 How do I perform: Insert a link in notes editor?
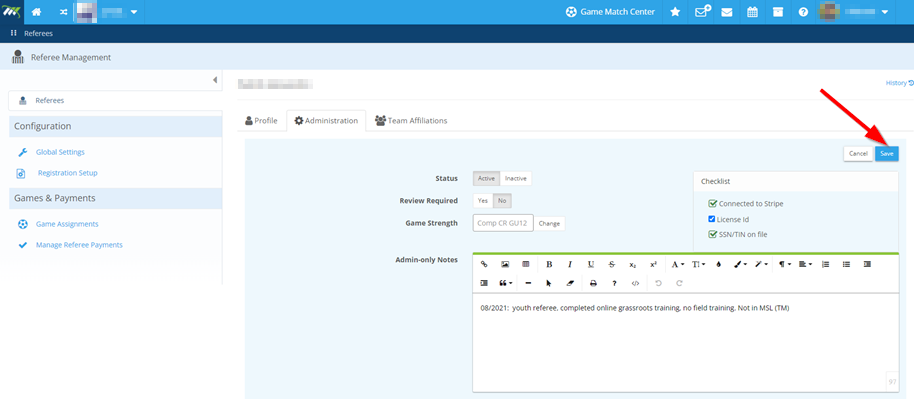pyautogui.click(x=484, y=264)
